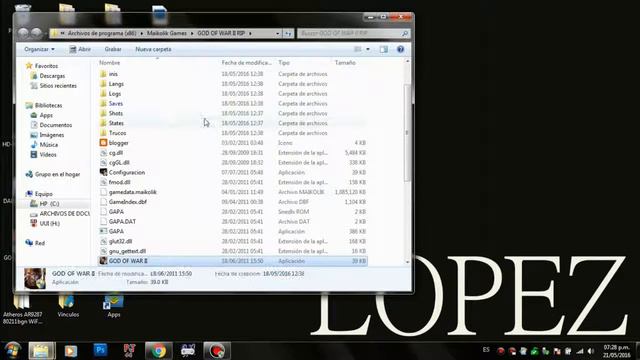This screenshot has width=640, height=360.
Task: Click the back navigation arrow
Action: (x=24, y=33)
